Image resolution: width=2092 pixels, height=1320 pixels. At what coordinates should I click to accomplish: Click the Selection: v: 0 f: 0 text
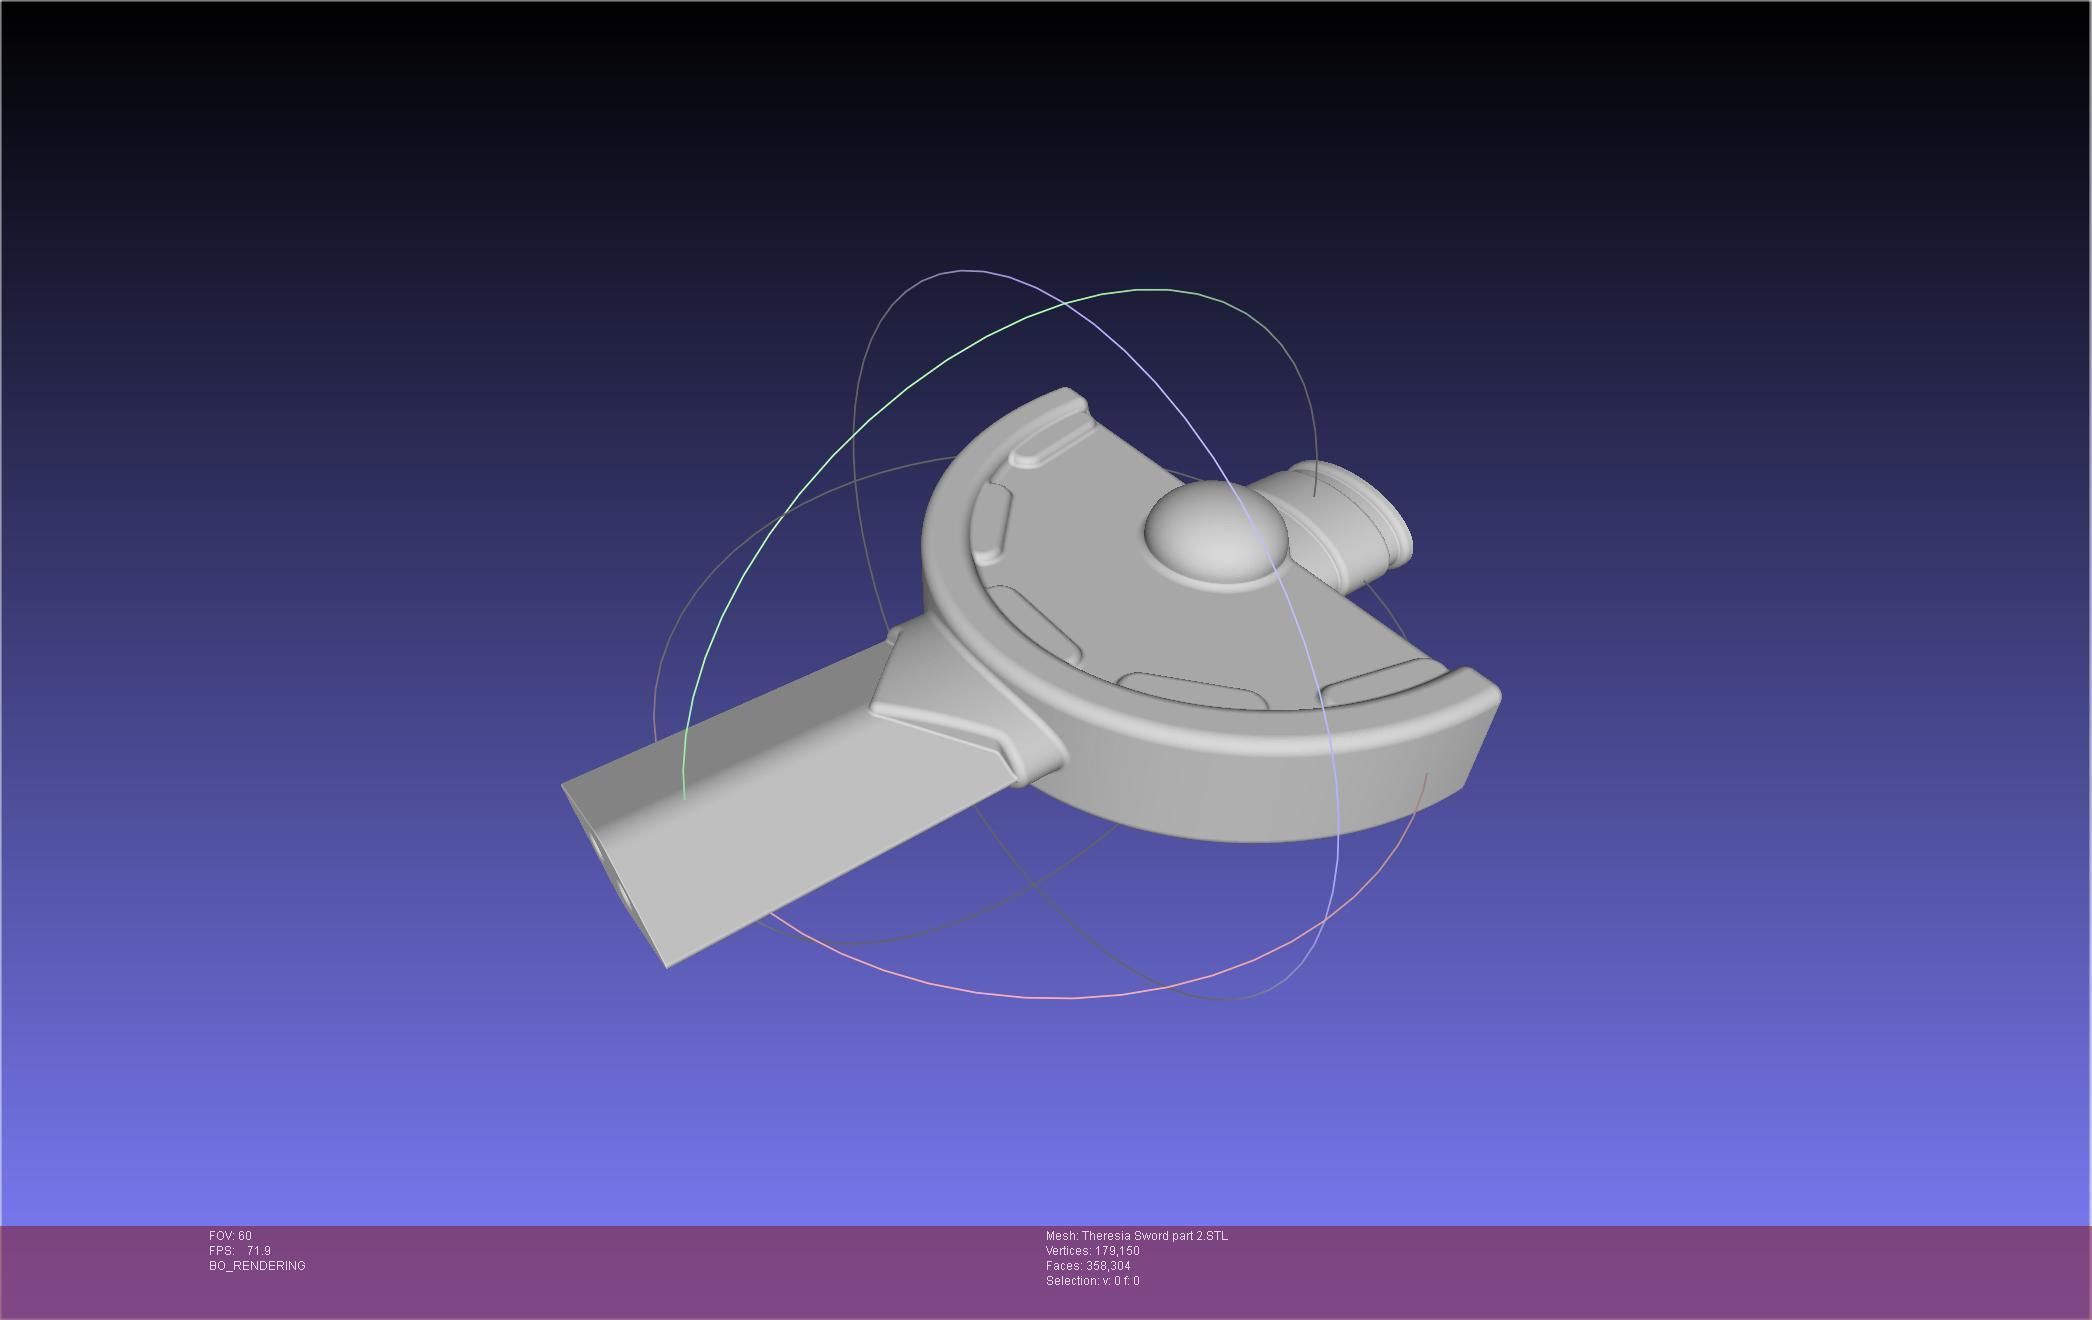(x=1093, y=1281)
